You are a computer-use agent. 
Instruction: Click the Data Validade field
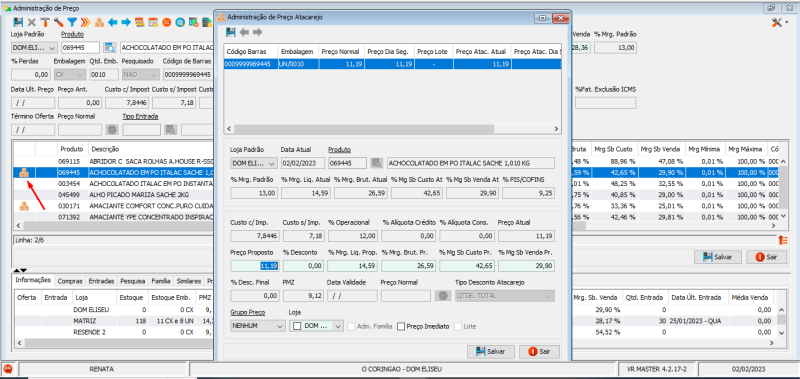pyautogui.click(x=352, y=296)
